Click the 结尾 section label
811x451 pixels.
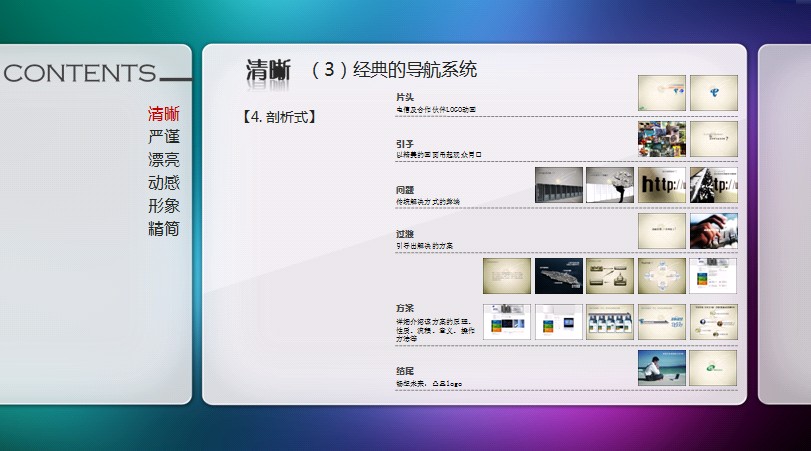coord(405,371)
